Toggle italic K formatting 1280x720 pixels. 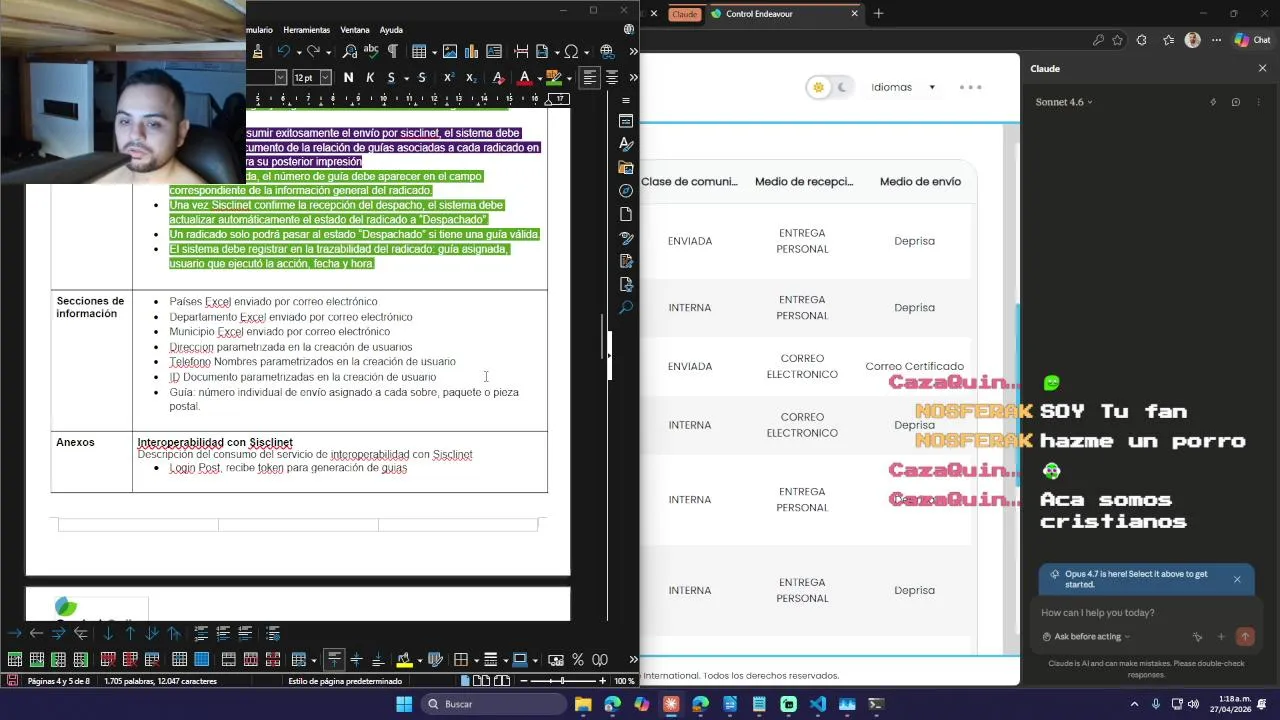click(370, 78)
